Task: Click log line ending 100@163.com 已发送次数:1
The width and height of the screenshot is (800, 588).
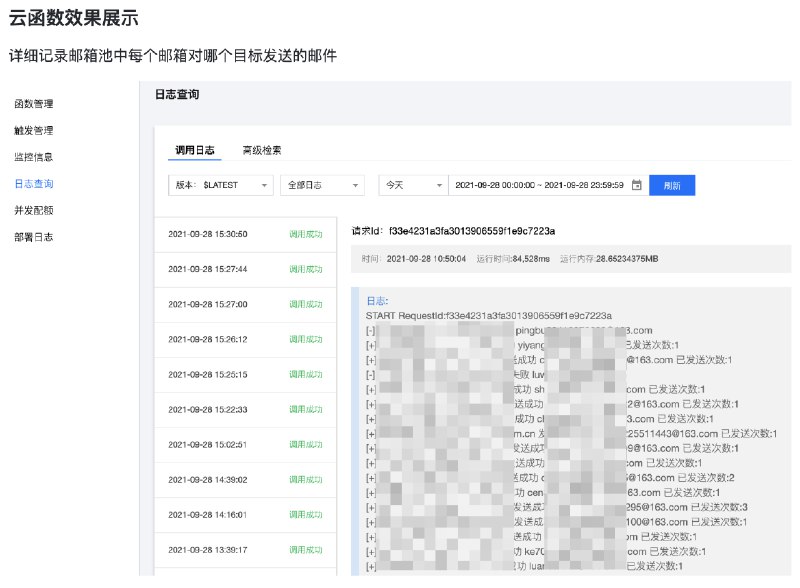Action: pos(556,522)
